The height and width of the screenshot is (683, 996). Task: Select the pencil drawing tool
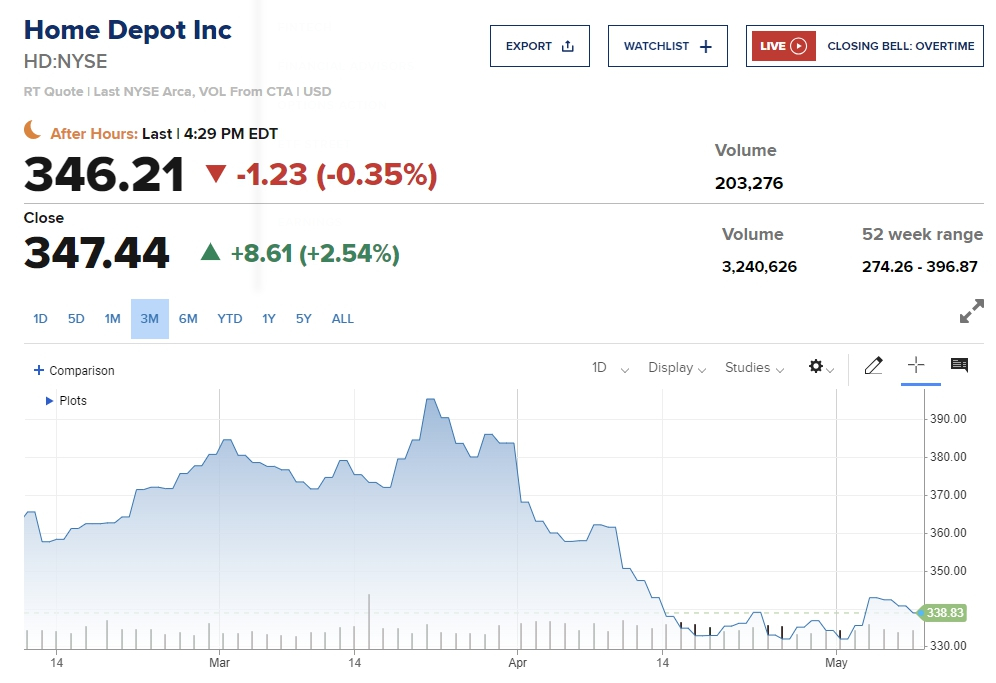873,366
